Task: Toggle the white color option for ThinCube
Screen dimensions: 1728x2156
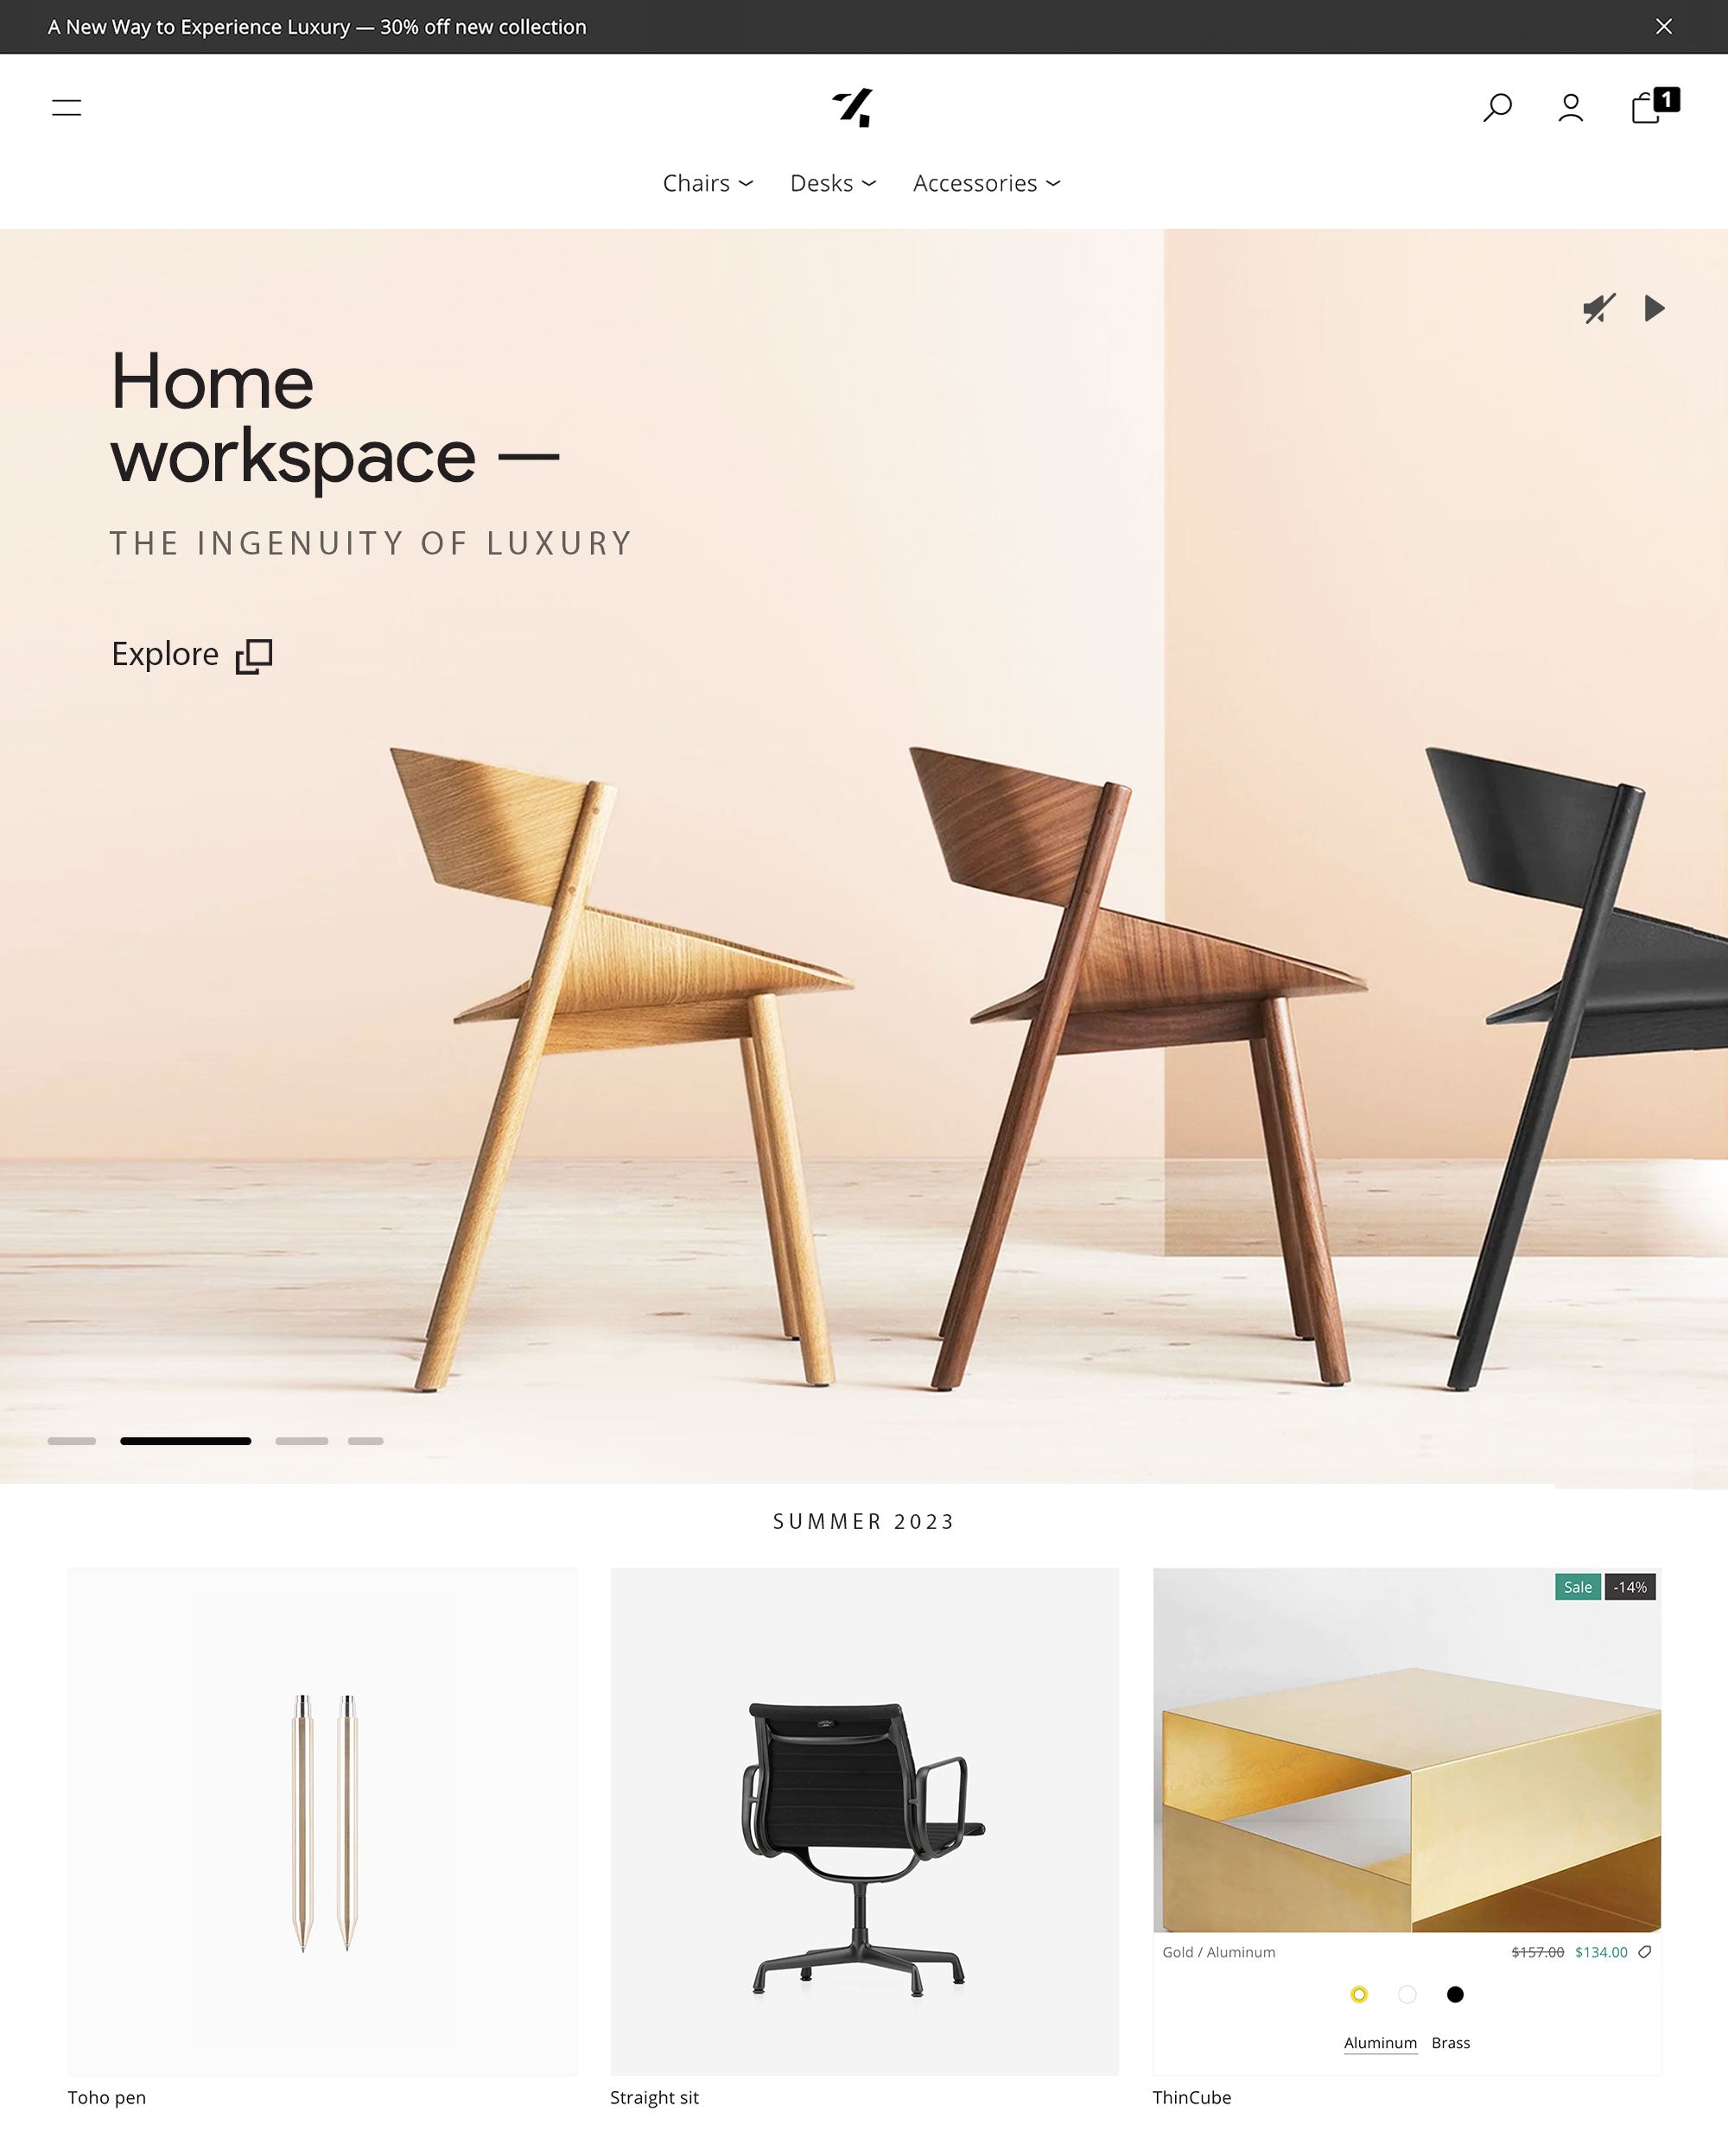Action: click(1406, 1994)
